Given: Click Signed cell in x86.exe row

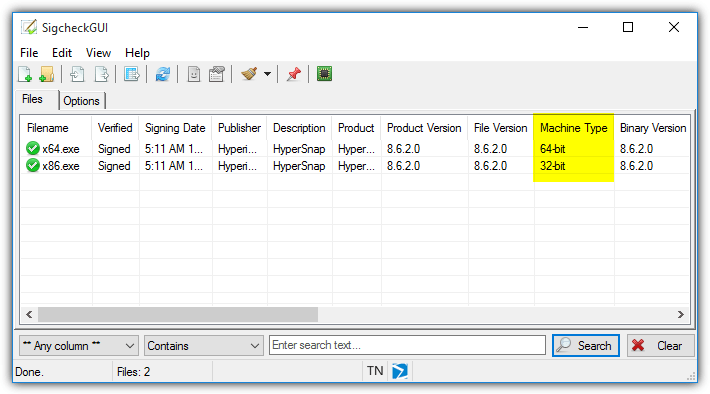Looking at the screenshot, I should (x=114, y=166).
